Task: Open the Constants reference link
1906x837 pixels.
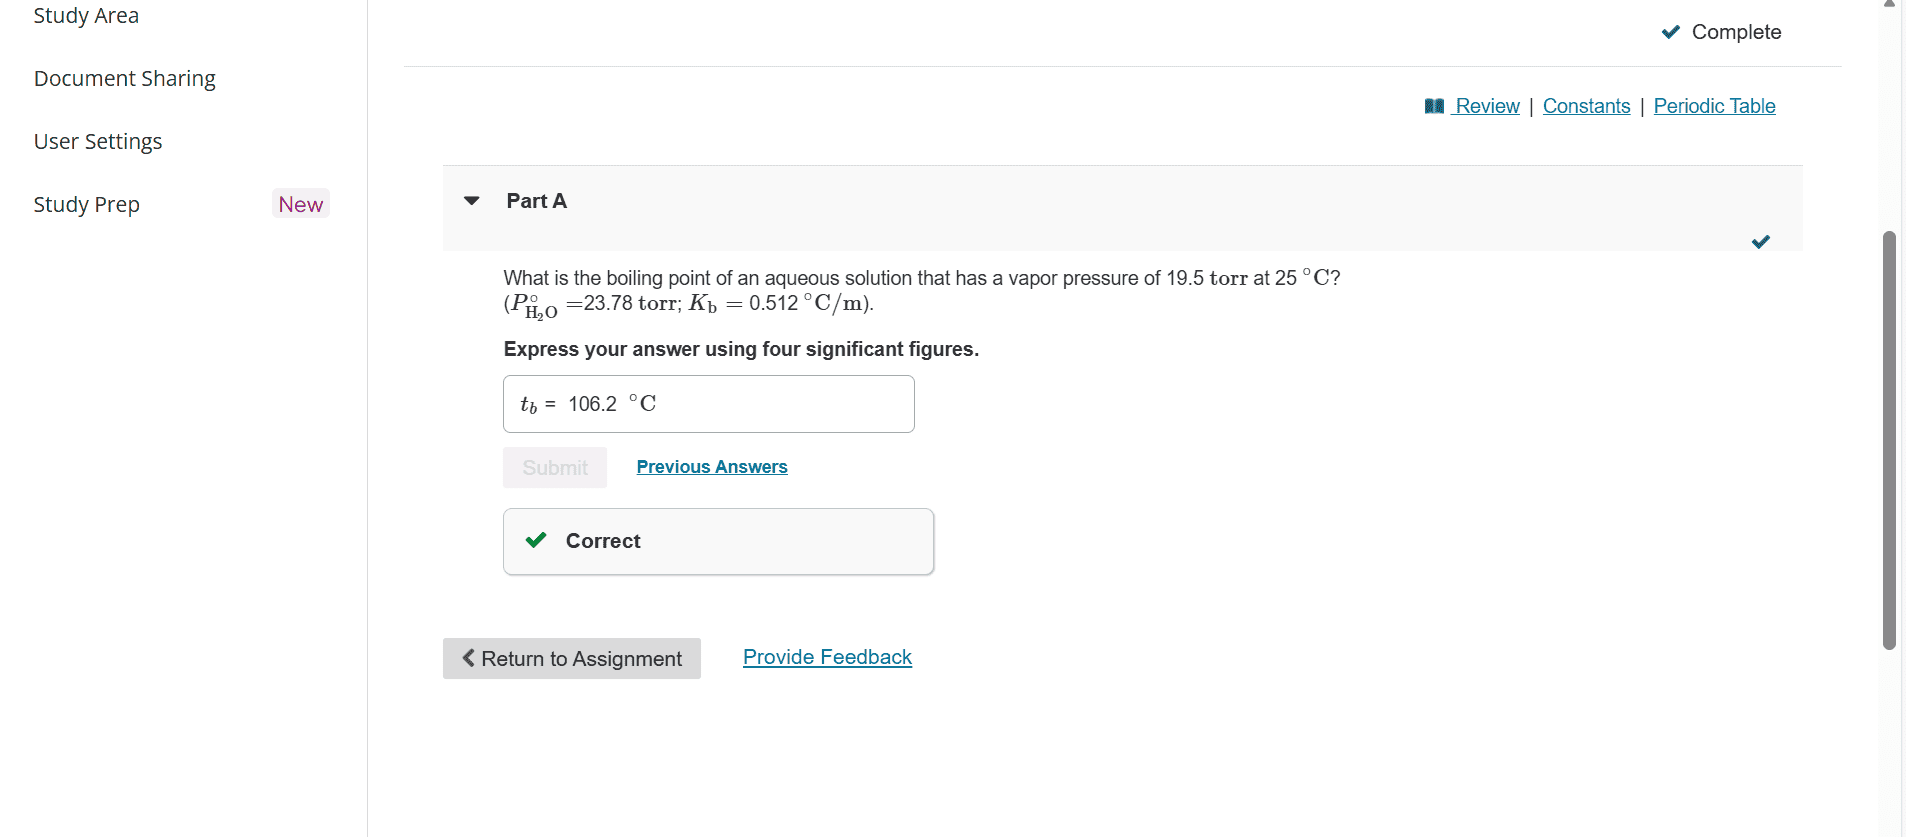Action: [x=1585, y=105]
